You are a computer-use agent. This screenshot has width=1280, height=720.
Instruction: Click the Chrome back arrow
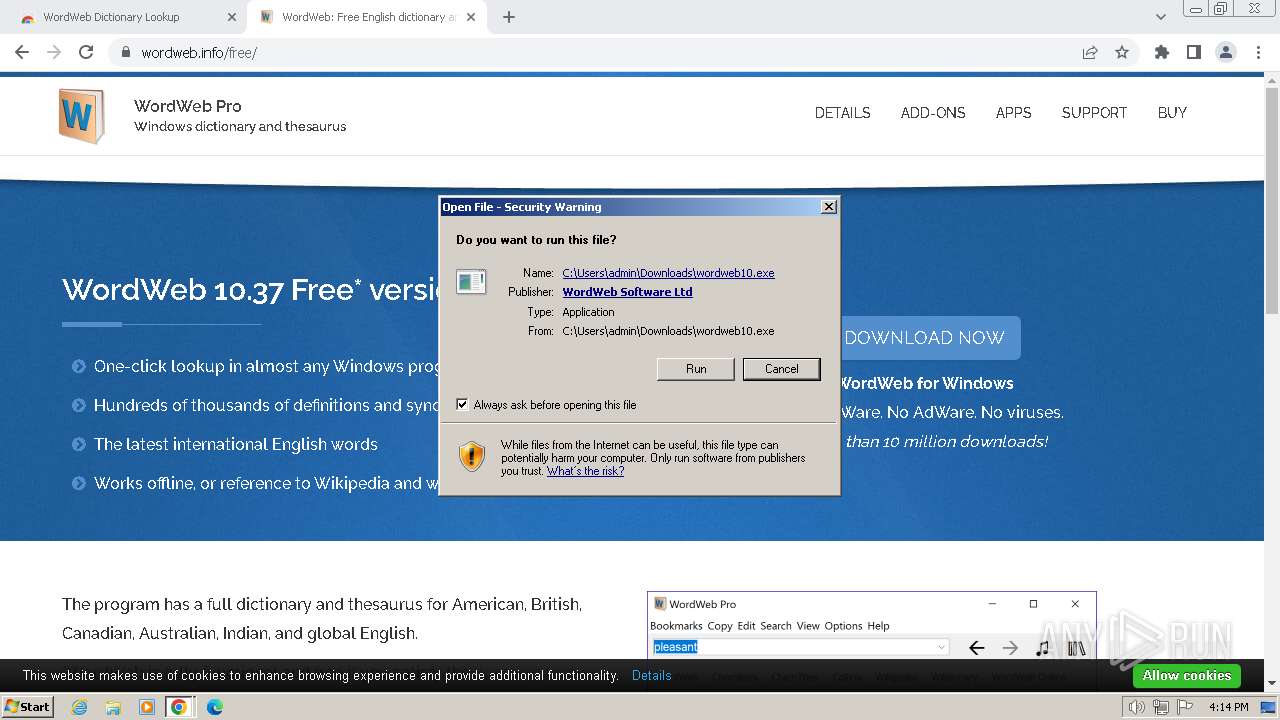point(22,52)
